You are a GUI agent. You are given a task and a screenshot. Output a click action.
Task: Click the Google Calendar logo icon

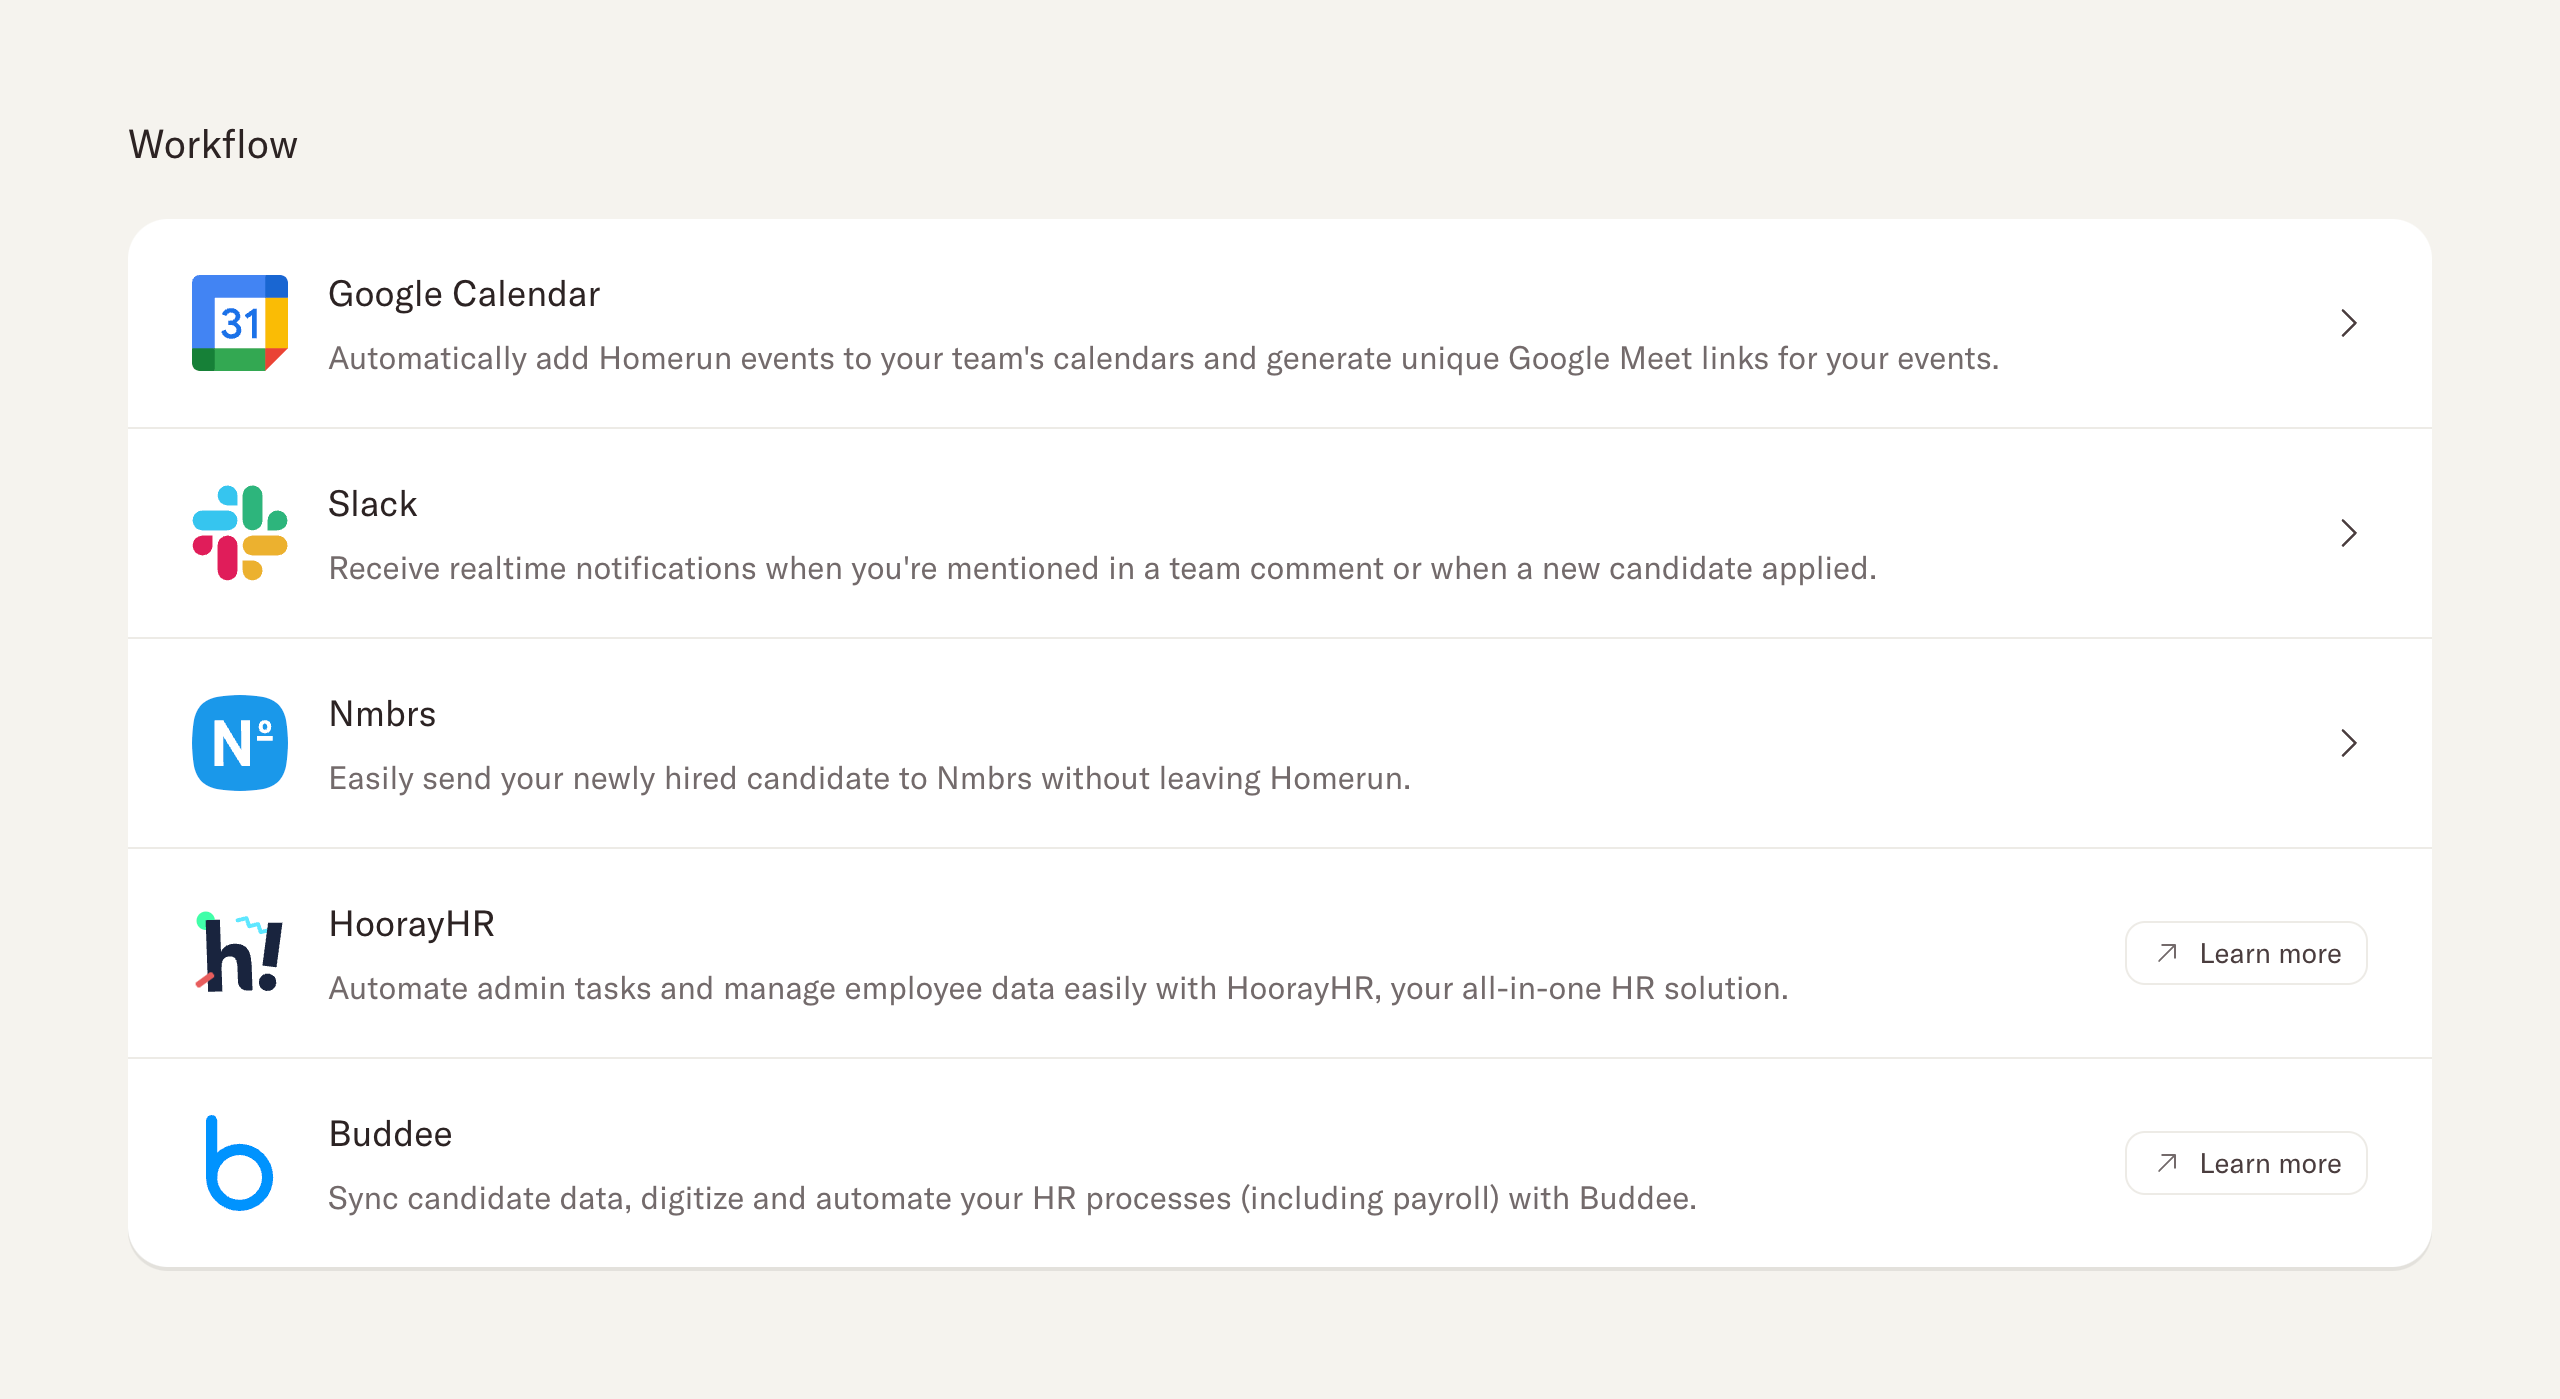click(240, 323)
